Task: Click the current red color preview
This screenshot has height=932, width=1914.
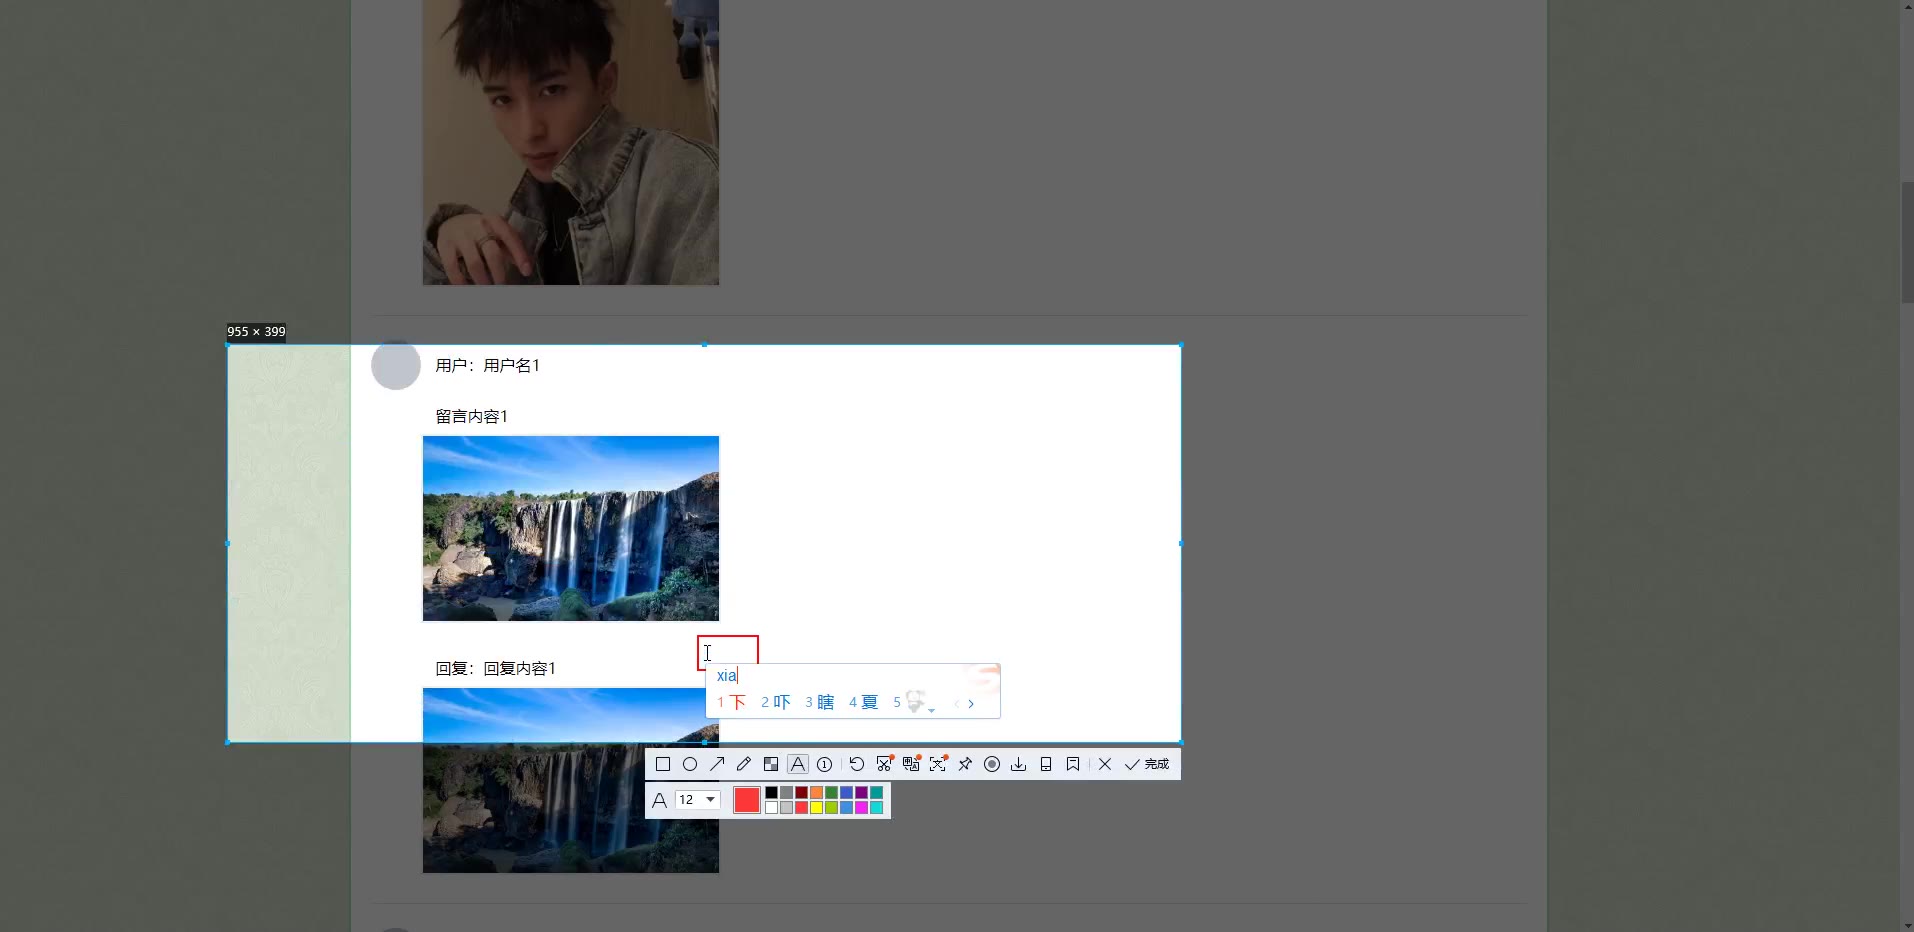Action: tap(747, 800)
